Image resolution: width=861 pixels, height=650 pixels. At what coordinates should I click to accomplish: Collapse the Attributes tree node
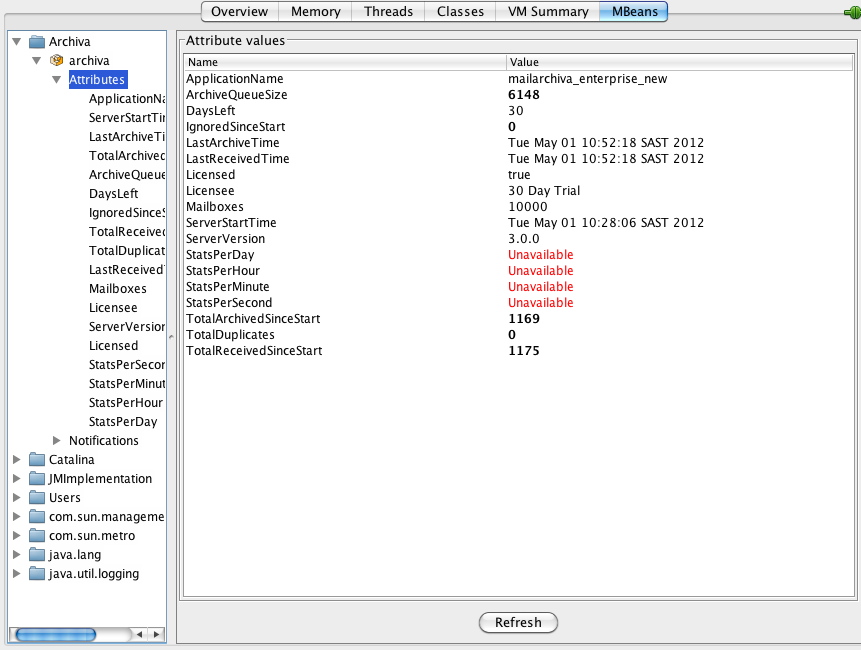coord(57,80)
